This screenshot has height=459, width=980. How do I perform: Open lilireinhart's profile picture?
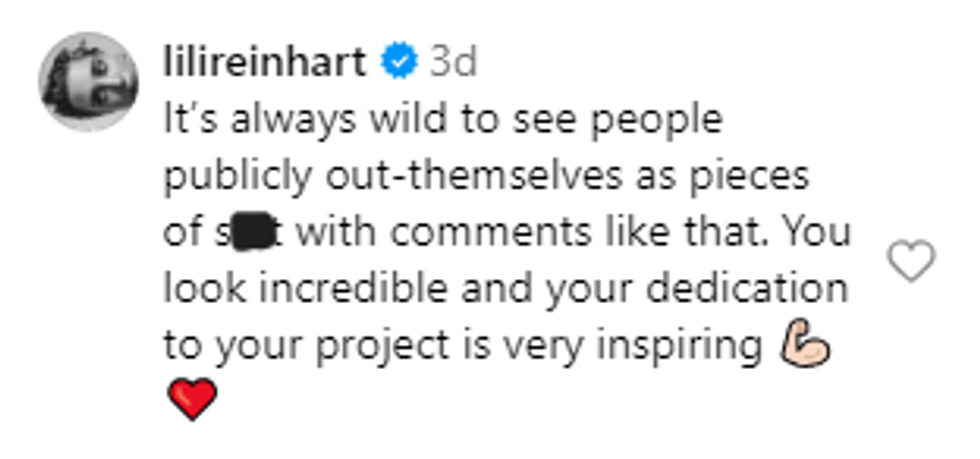[x=88, y=82]
